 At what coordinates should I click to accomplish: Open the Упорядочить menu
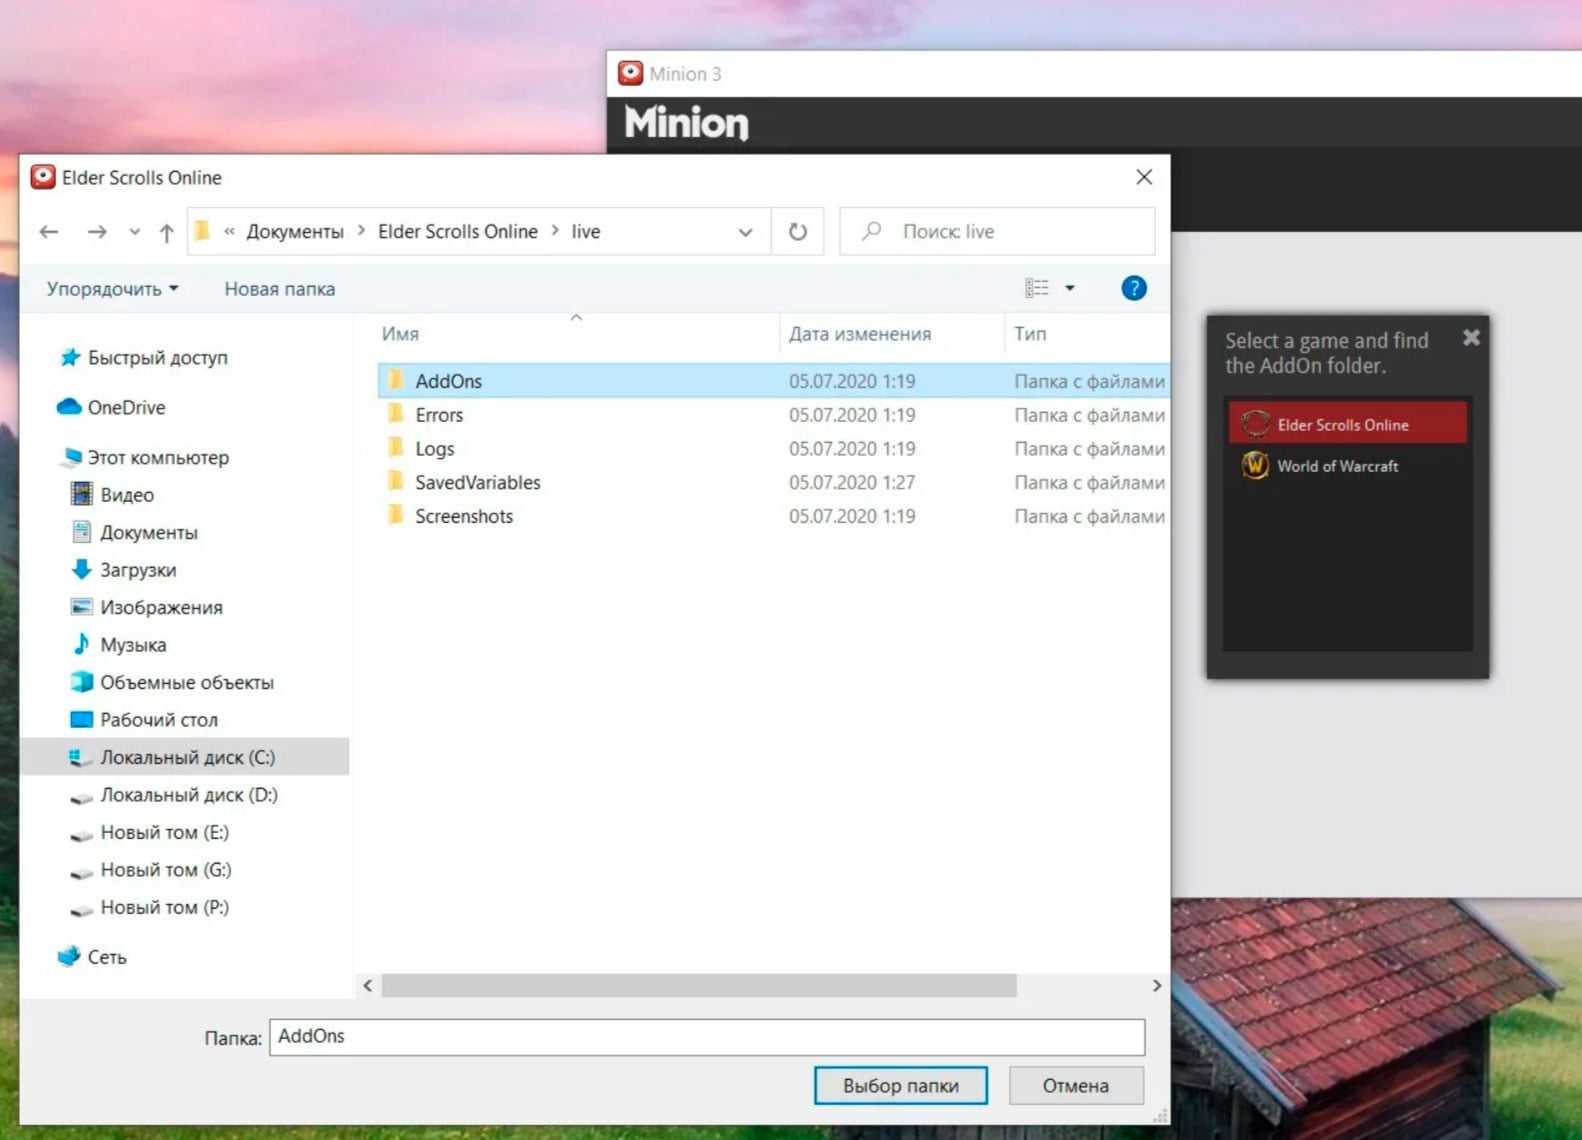pos(112,289)
